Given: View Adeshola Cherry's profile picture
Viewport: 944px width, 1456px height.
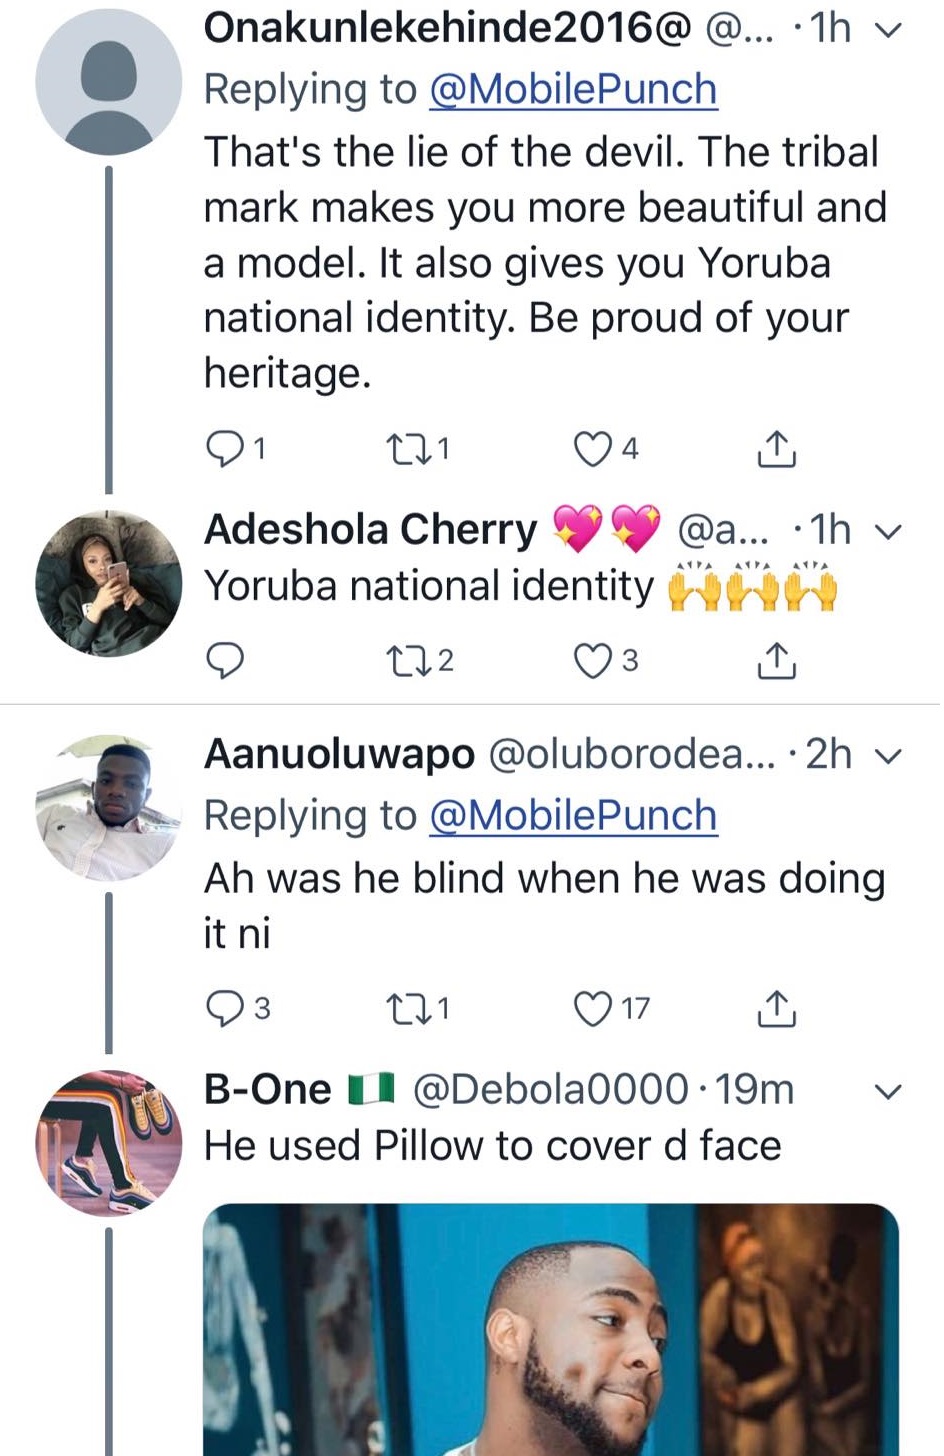Looking at the screenshot, I should coord(108,583).
